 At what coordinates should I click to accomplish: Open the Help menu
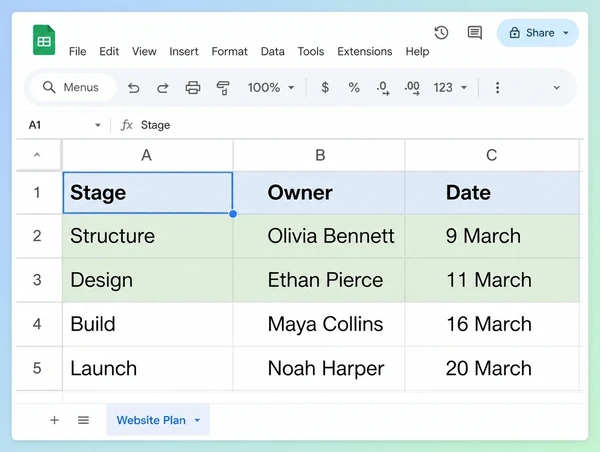pyautogui.click(x=417, y=51)
